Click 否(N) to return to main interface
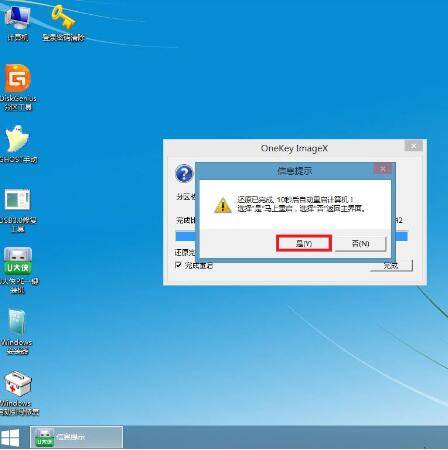 [360, 243]
